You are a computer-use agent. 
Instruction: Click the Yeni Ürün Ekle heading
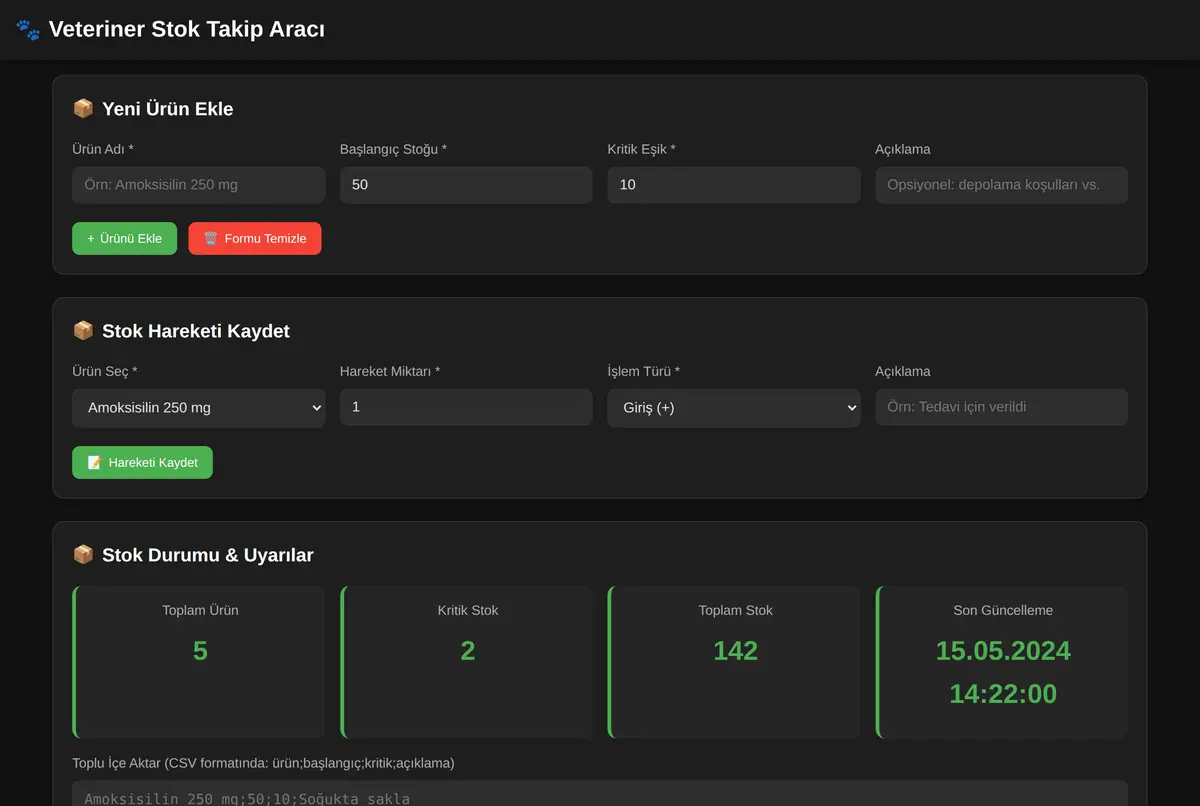tap(168, 109)
